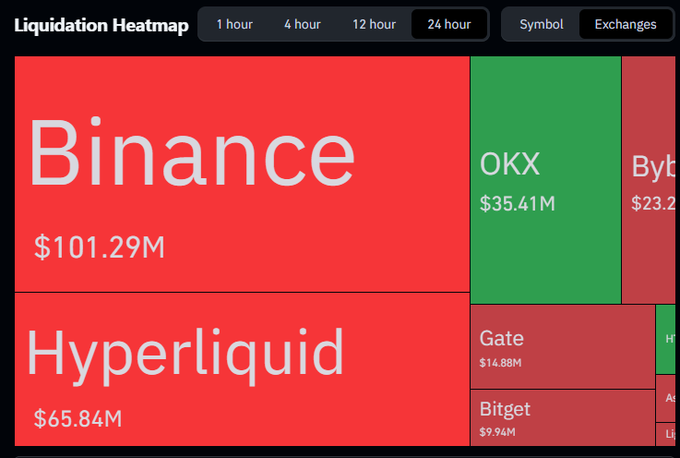Click the Hyperliquid liquidation tile
This screenshot has height=458, width=680.
point(242,370)
